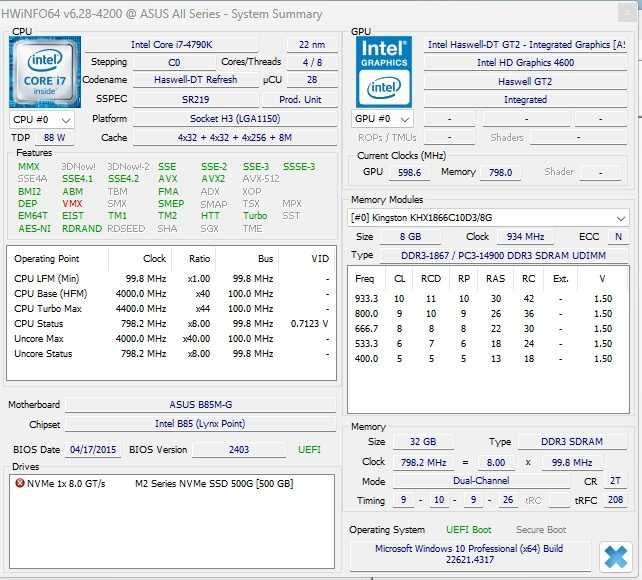Click the BIOS version 2403 field

coord(239,450)
